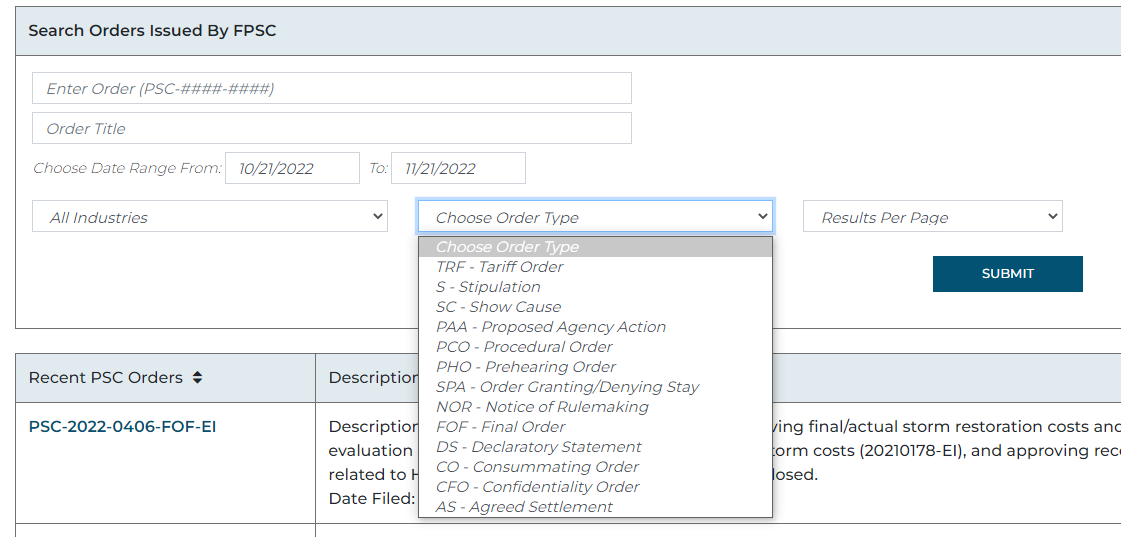Choose PCO - Procedural Order
1121x537 pixels.
[x=524, y=347]
